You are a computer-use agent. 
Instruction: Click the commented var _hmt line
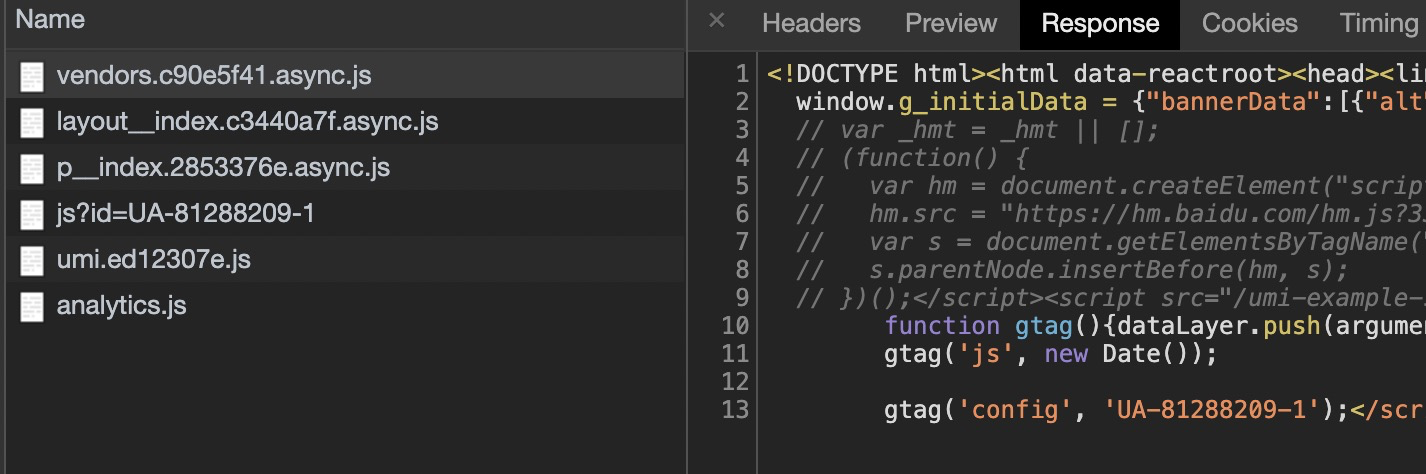pos(977,130)
